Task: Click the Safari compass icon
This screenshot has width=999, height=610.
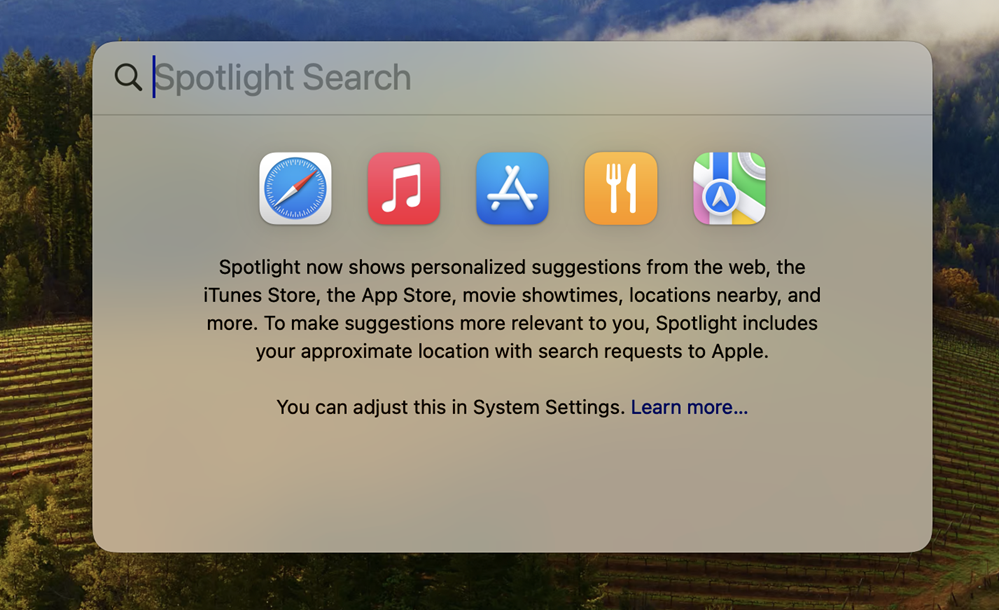Action: pyautogui.click(x=295, y=189)
